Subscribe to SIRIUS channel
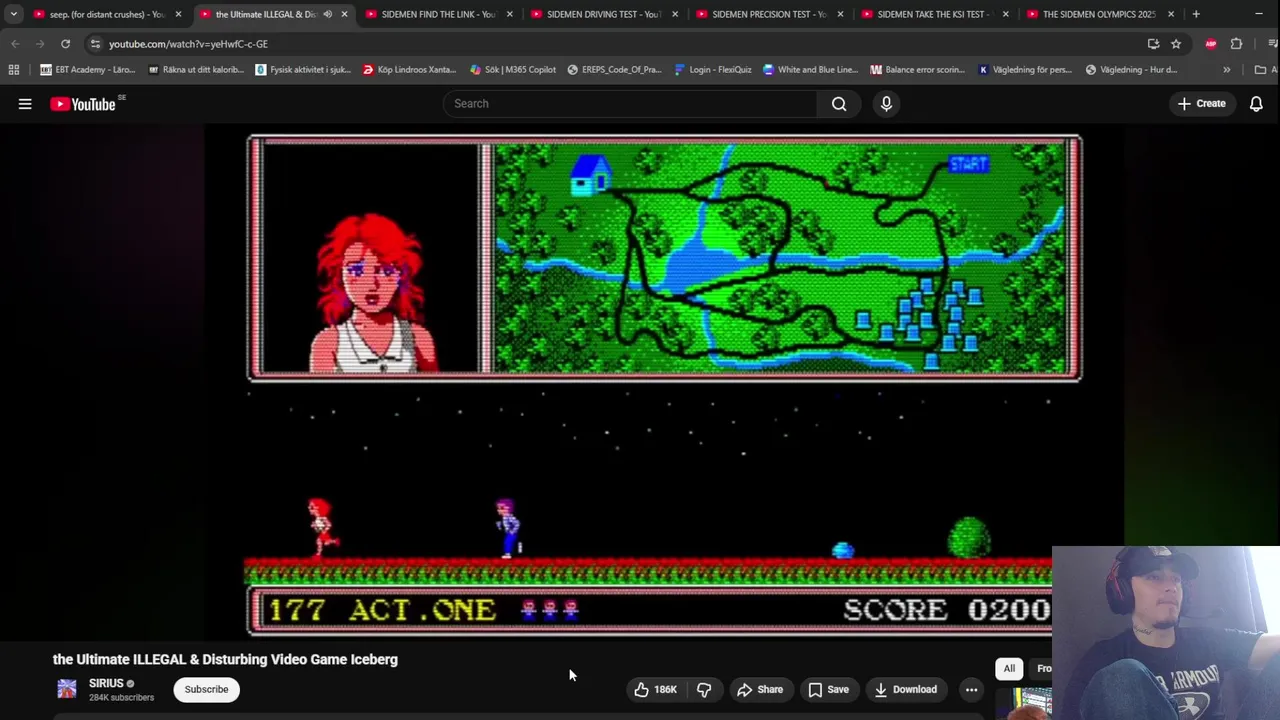 206,689
